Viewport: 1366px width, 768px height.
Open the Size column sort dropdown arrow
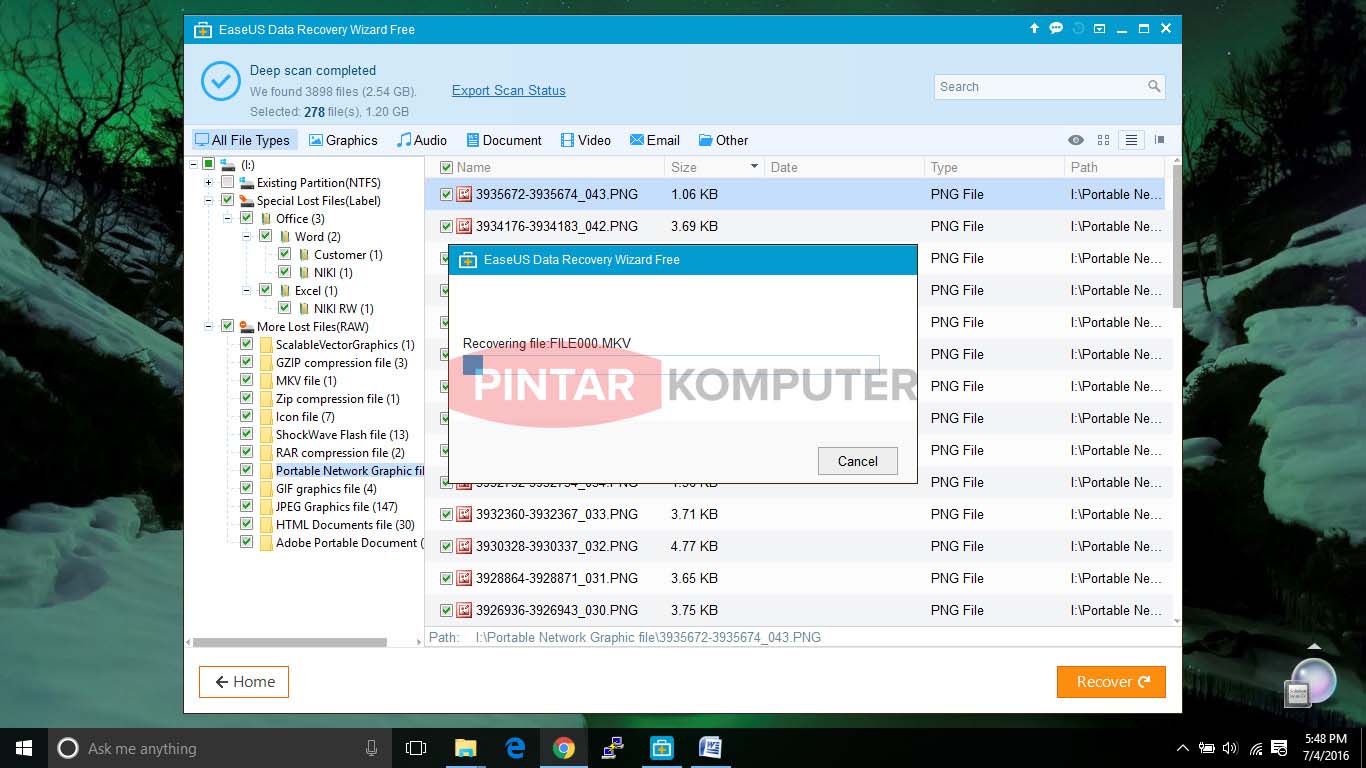tap(753, 167)
